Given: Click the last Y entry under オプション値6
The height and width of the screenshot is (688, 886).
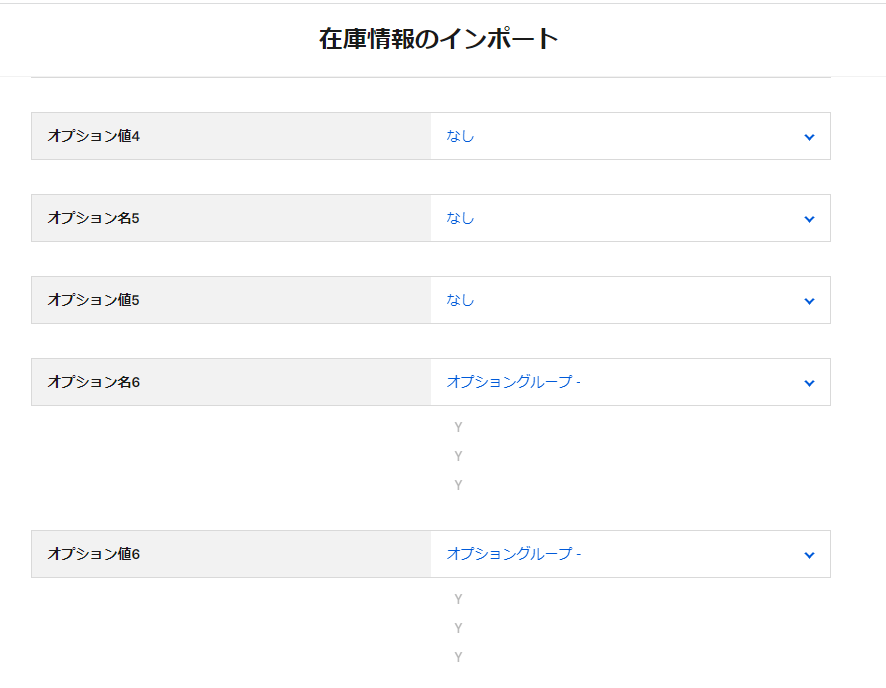Looking at the screenshot, I should coord(458,658).
